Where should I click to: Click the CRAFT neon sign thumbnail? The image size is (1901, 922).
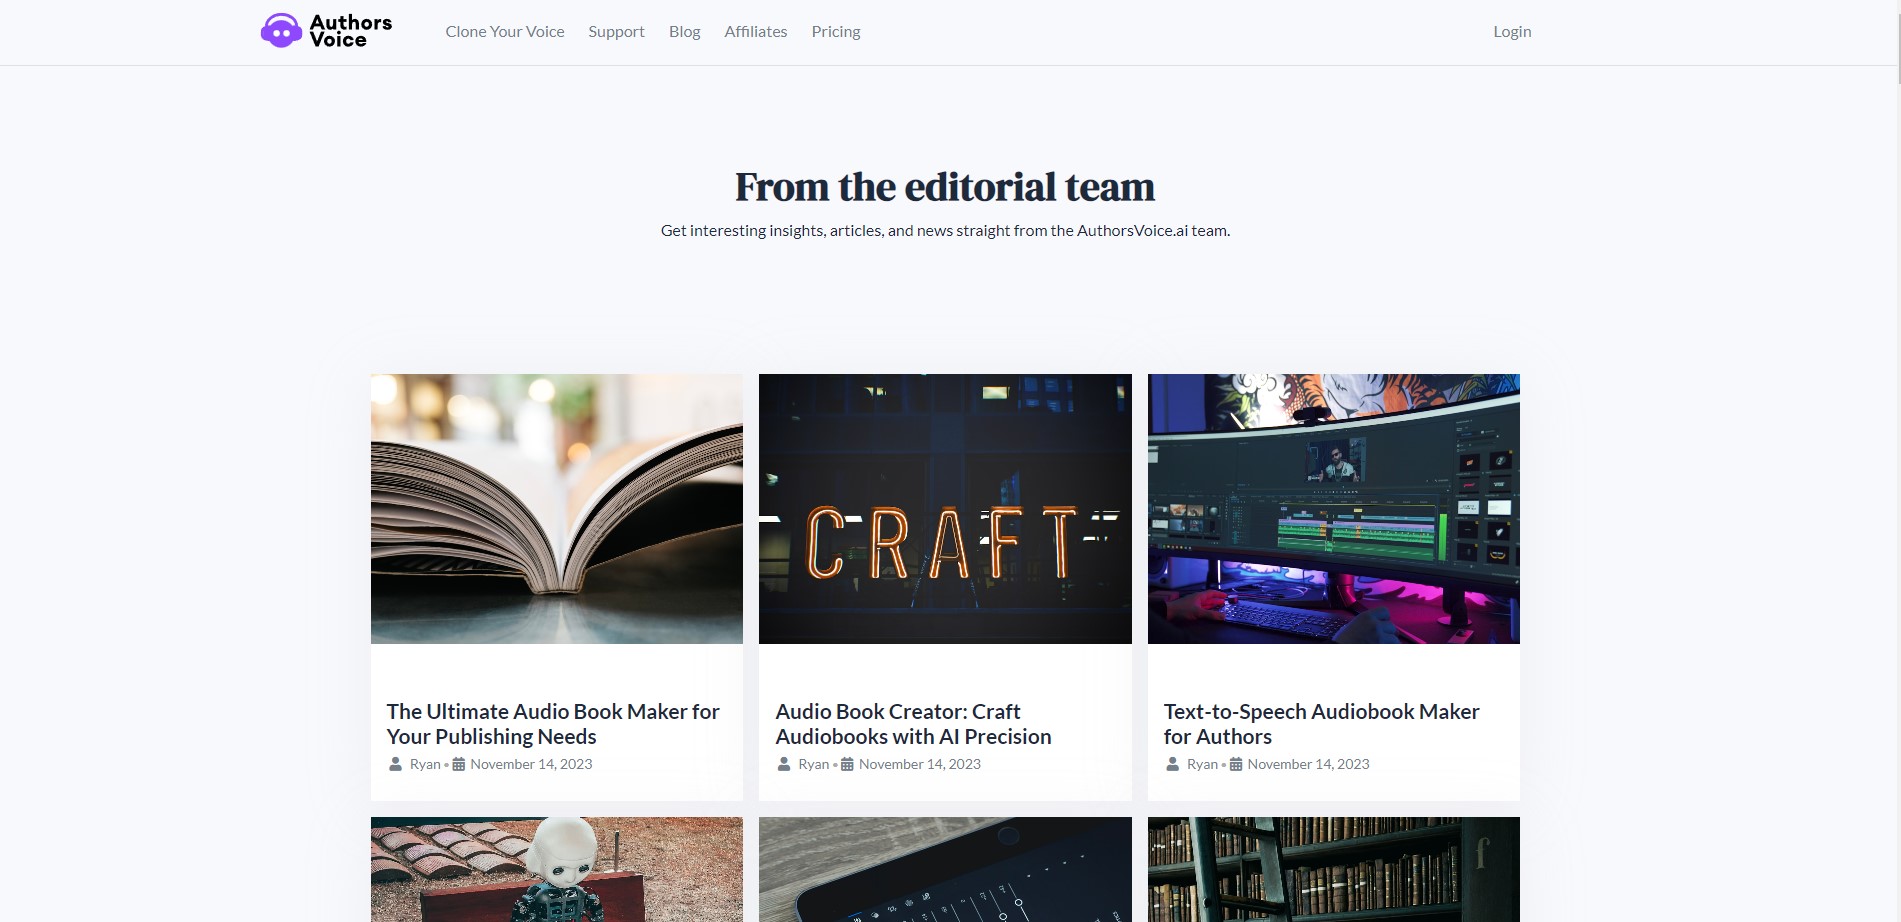945,509
